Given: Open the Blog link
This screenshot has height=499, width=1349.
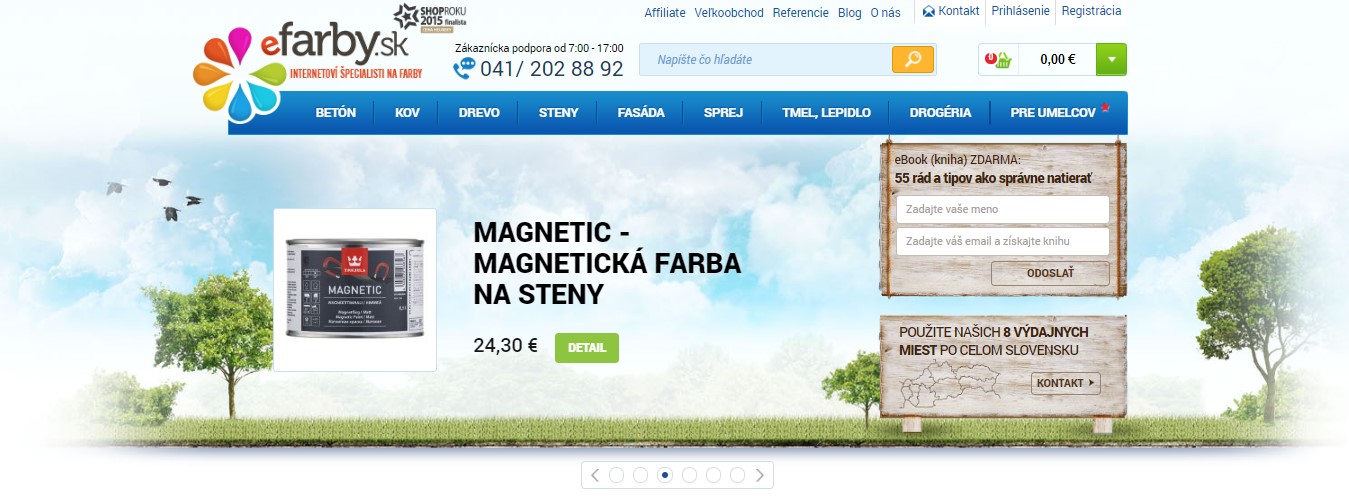Looking at the screenshot, I should [x=849, y=13].
